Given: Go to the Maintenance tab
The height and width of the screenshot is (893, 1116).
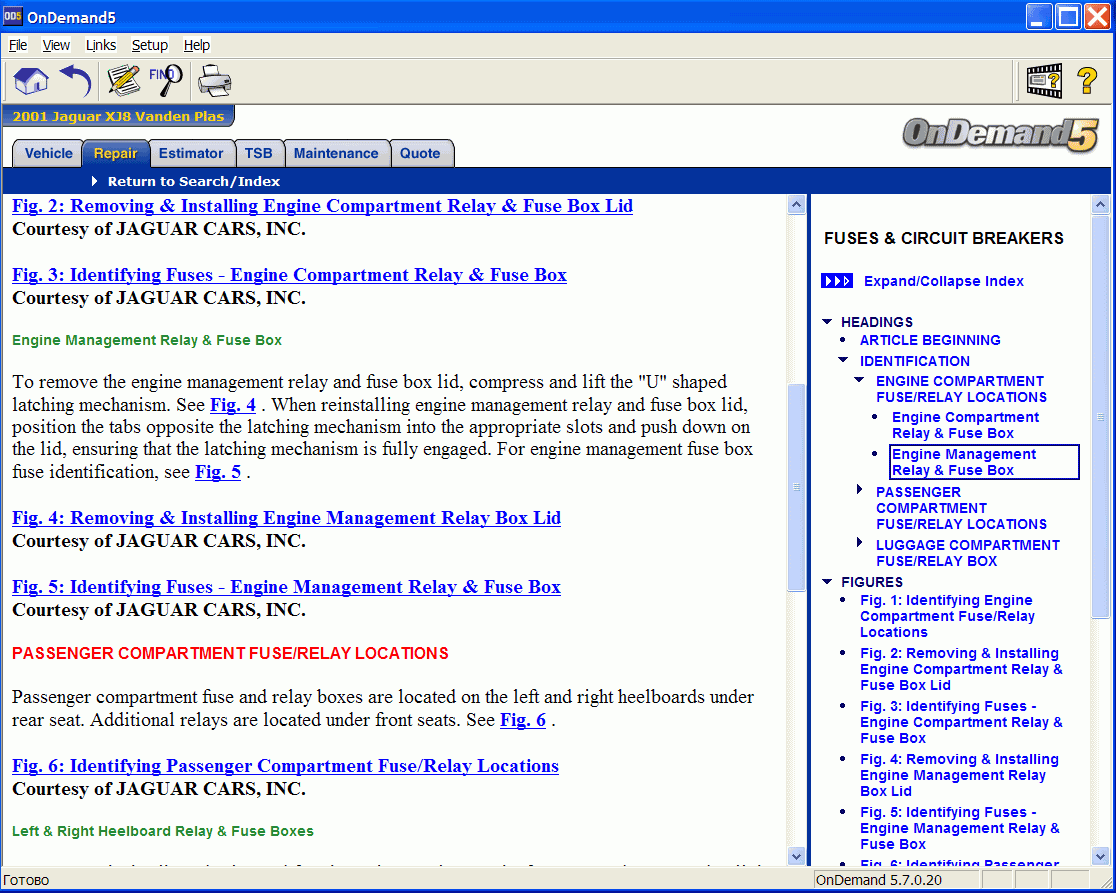Looking at the screenshot, I should coord(336,154).
